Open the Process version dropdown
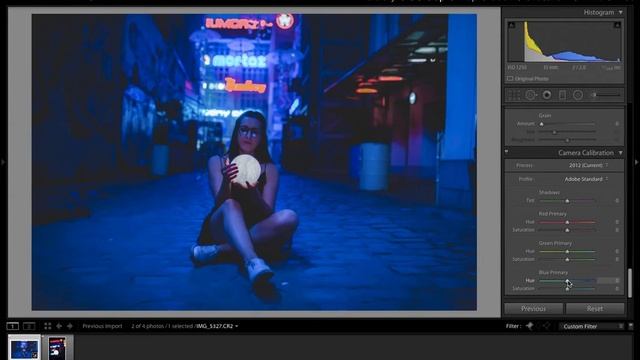Image resolution: width=640 pixels, height=360 pixels. 588,165
